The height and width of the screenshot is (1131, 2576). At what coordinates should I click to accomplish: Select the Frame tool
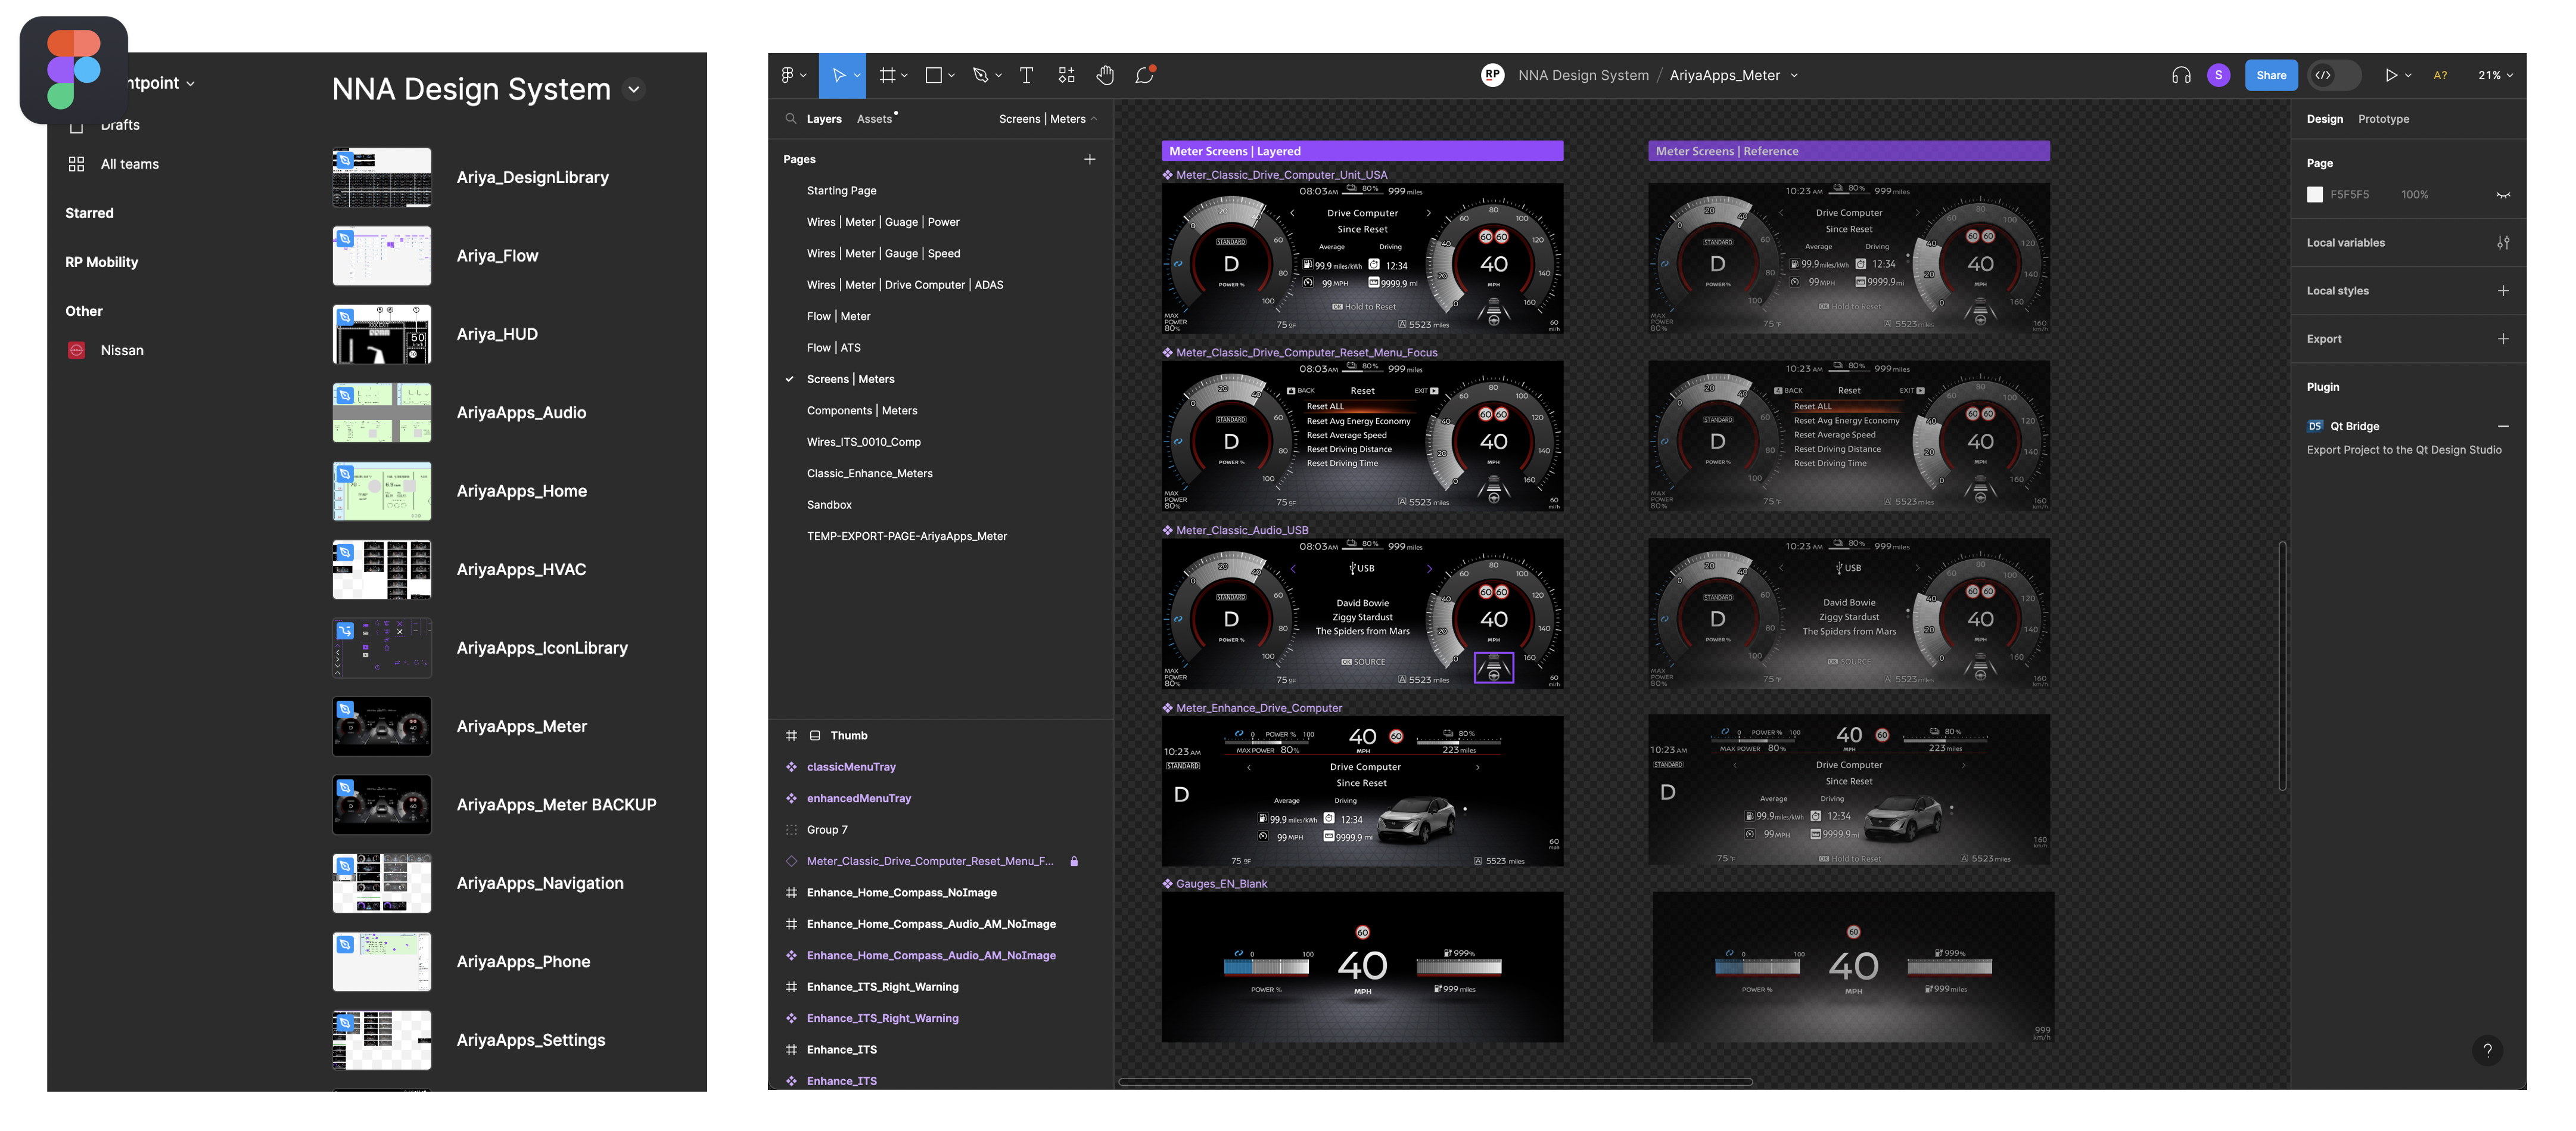(887, 75)
